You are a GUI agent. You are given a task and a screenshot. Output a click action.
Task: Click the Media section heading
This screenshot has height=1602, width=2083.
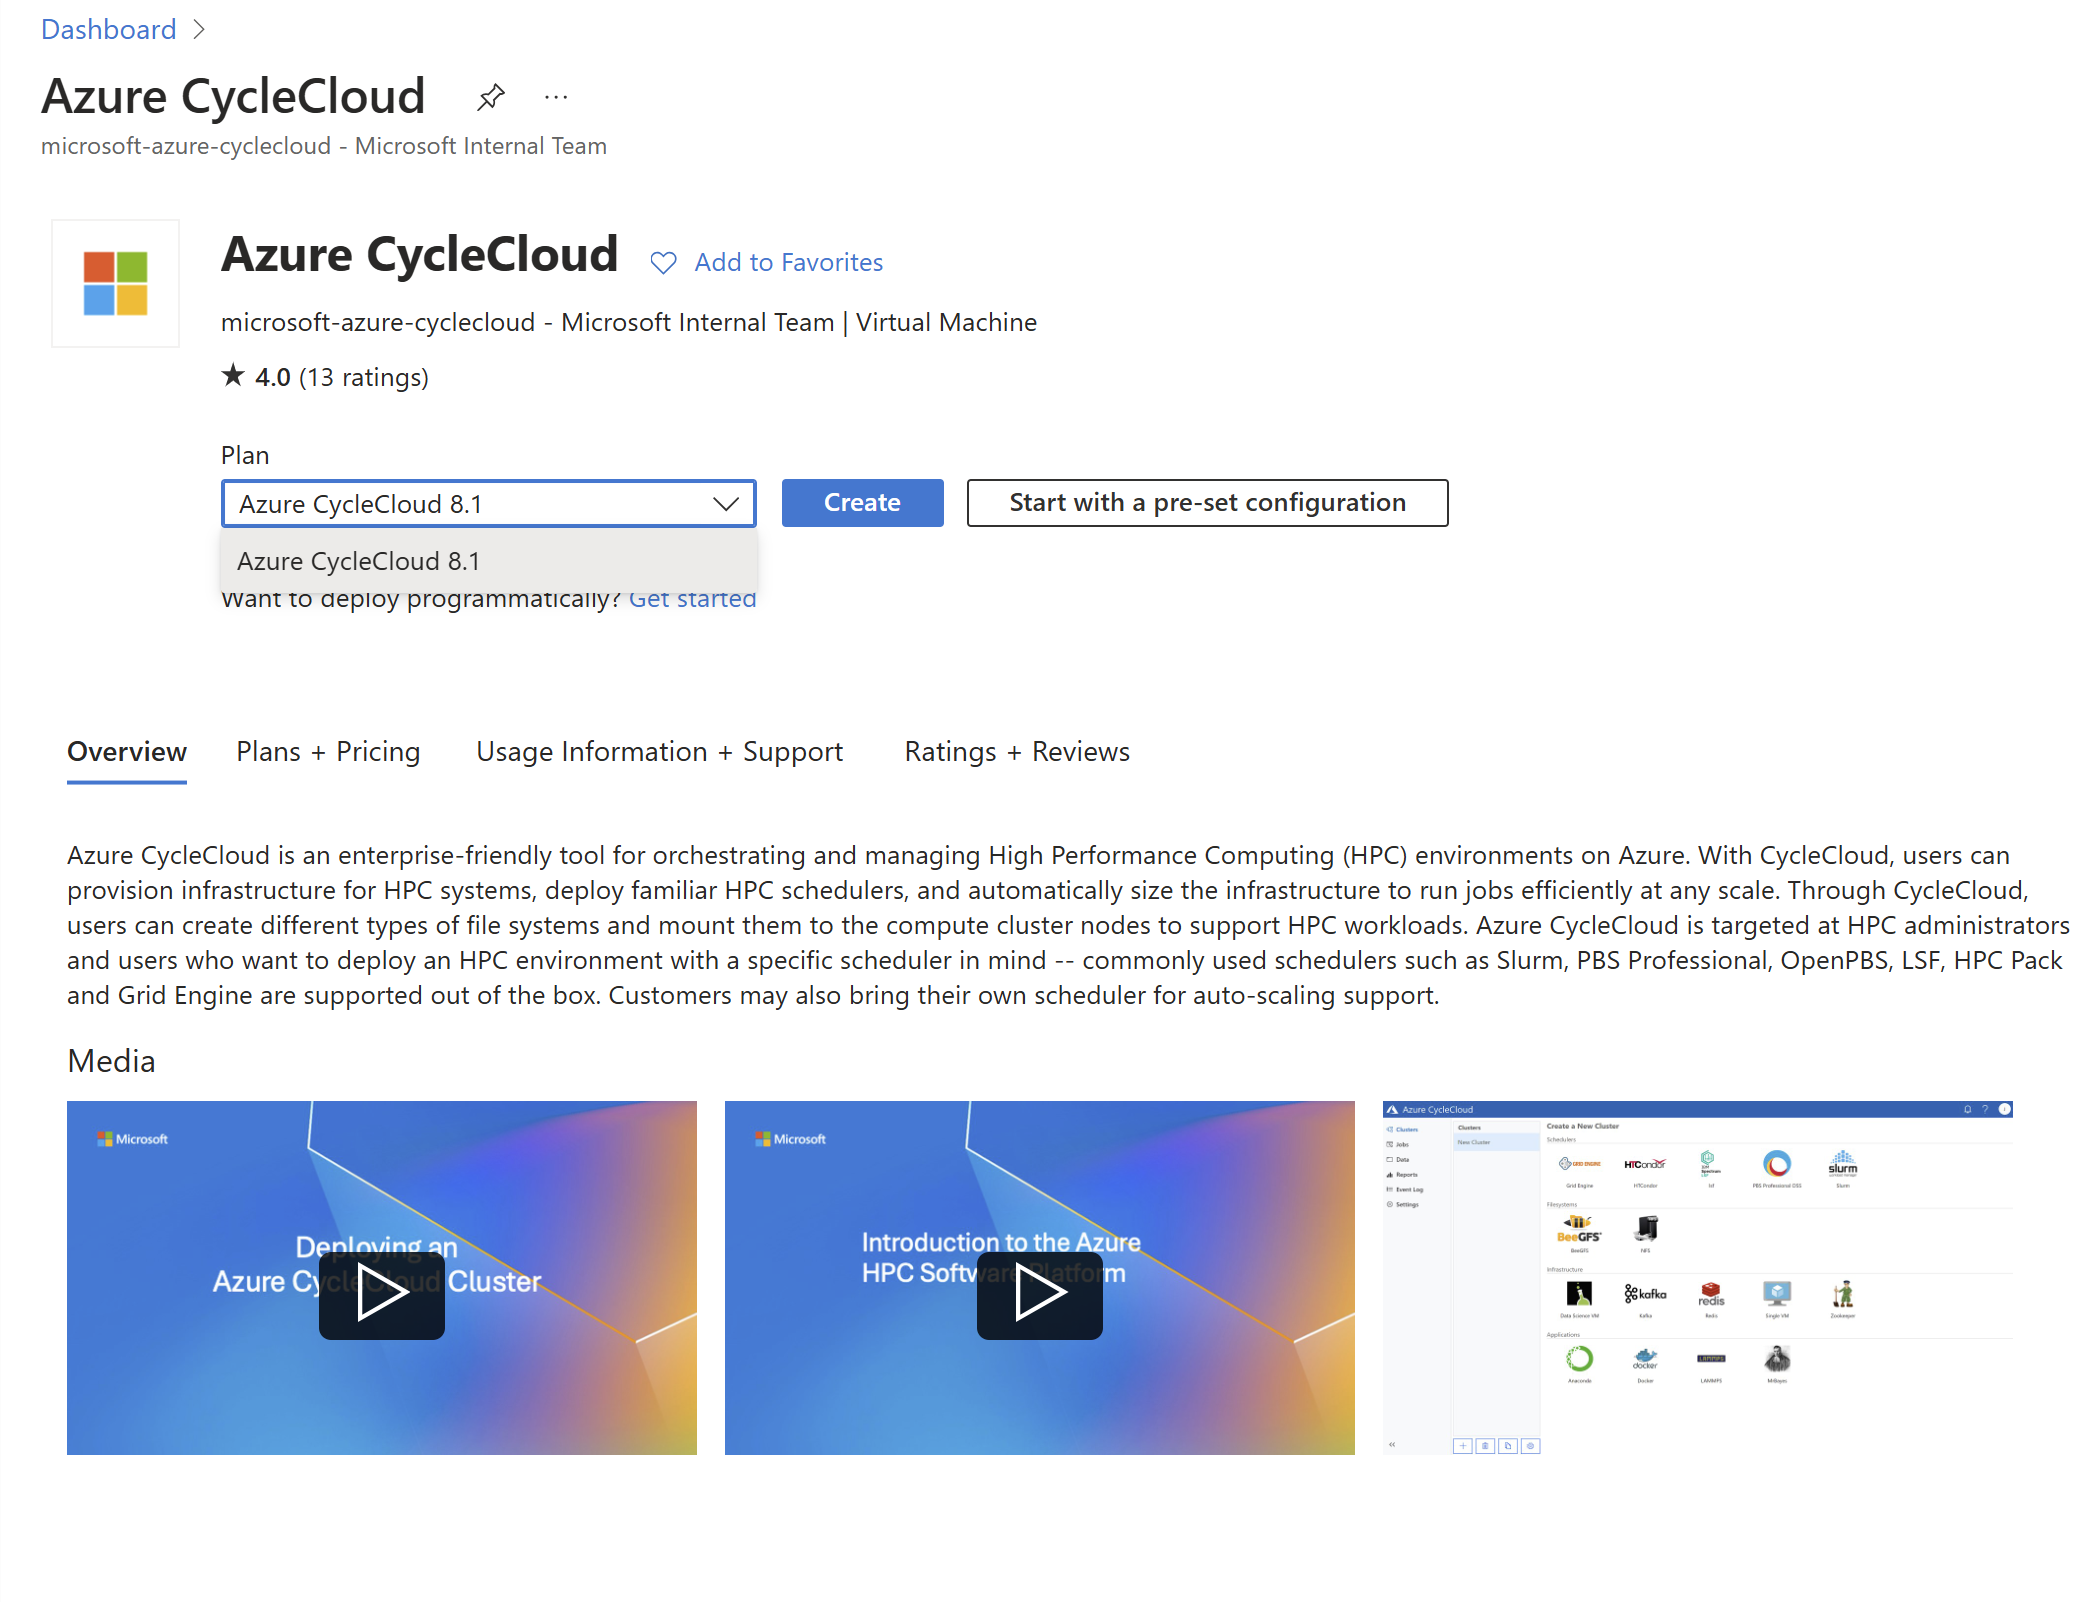tap(111, 1061)
